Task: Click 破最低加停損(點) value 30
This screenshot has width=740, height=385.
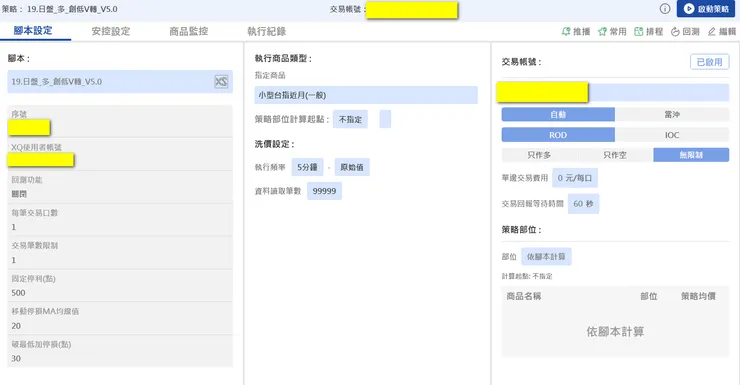Action: pos(16,359)
